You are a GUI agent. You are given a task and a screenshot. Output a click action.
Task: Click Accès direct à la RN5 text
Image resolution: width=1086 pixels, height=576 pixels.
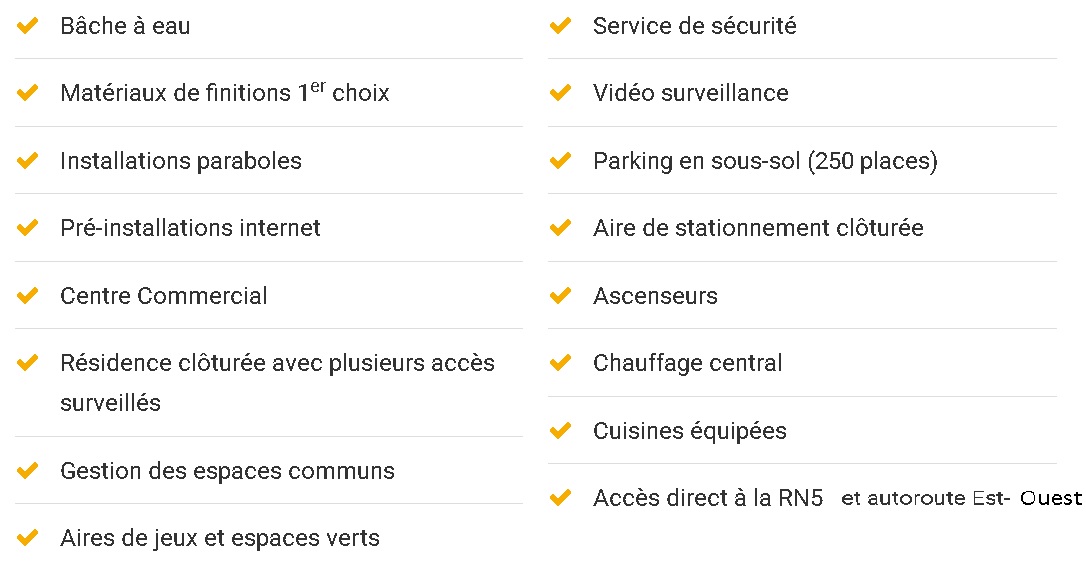point(708,498)
